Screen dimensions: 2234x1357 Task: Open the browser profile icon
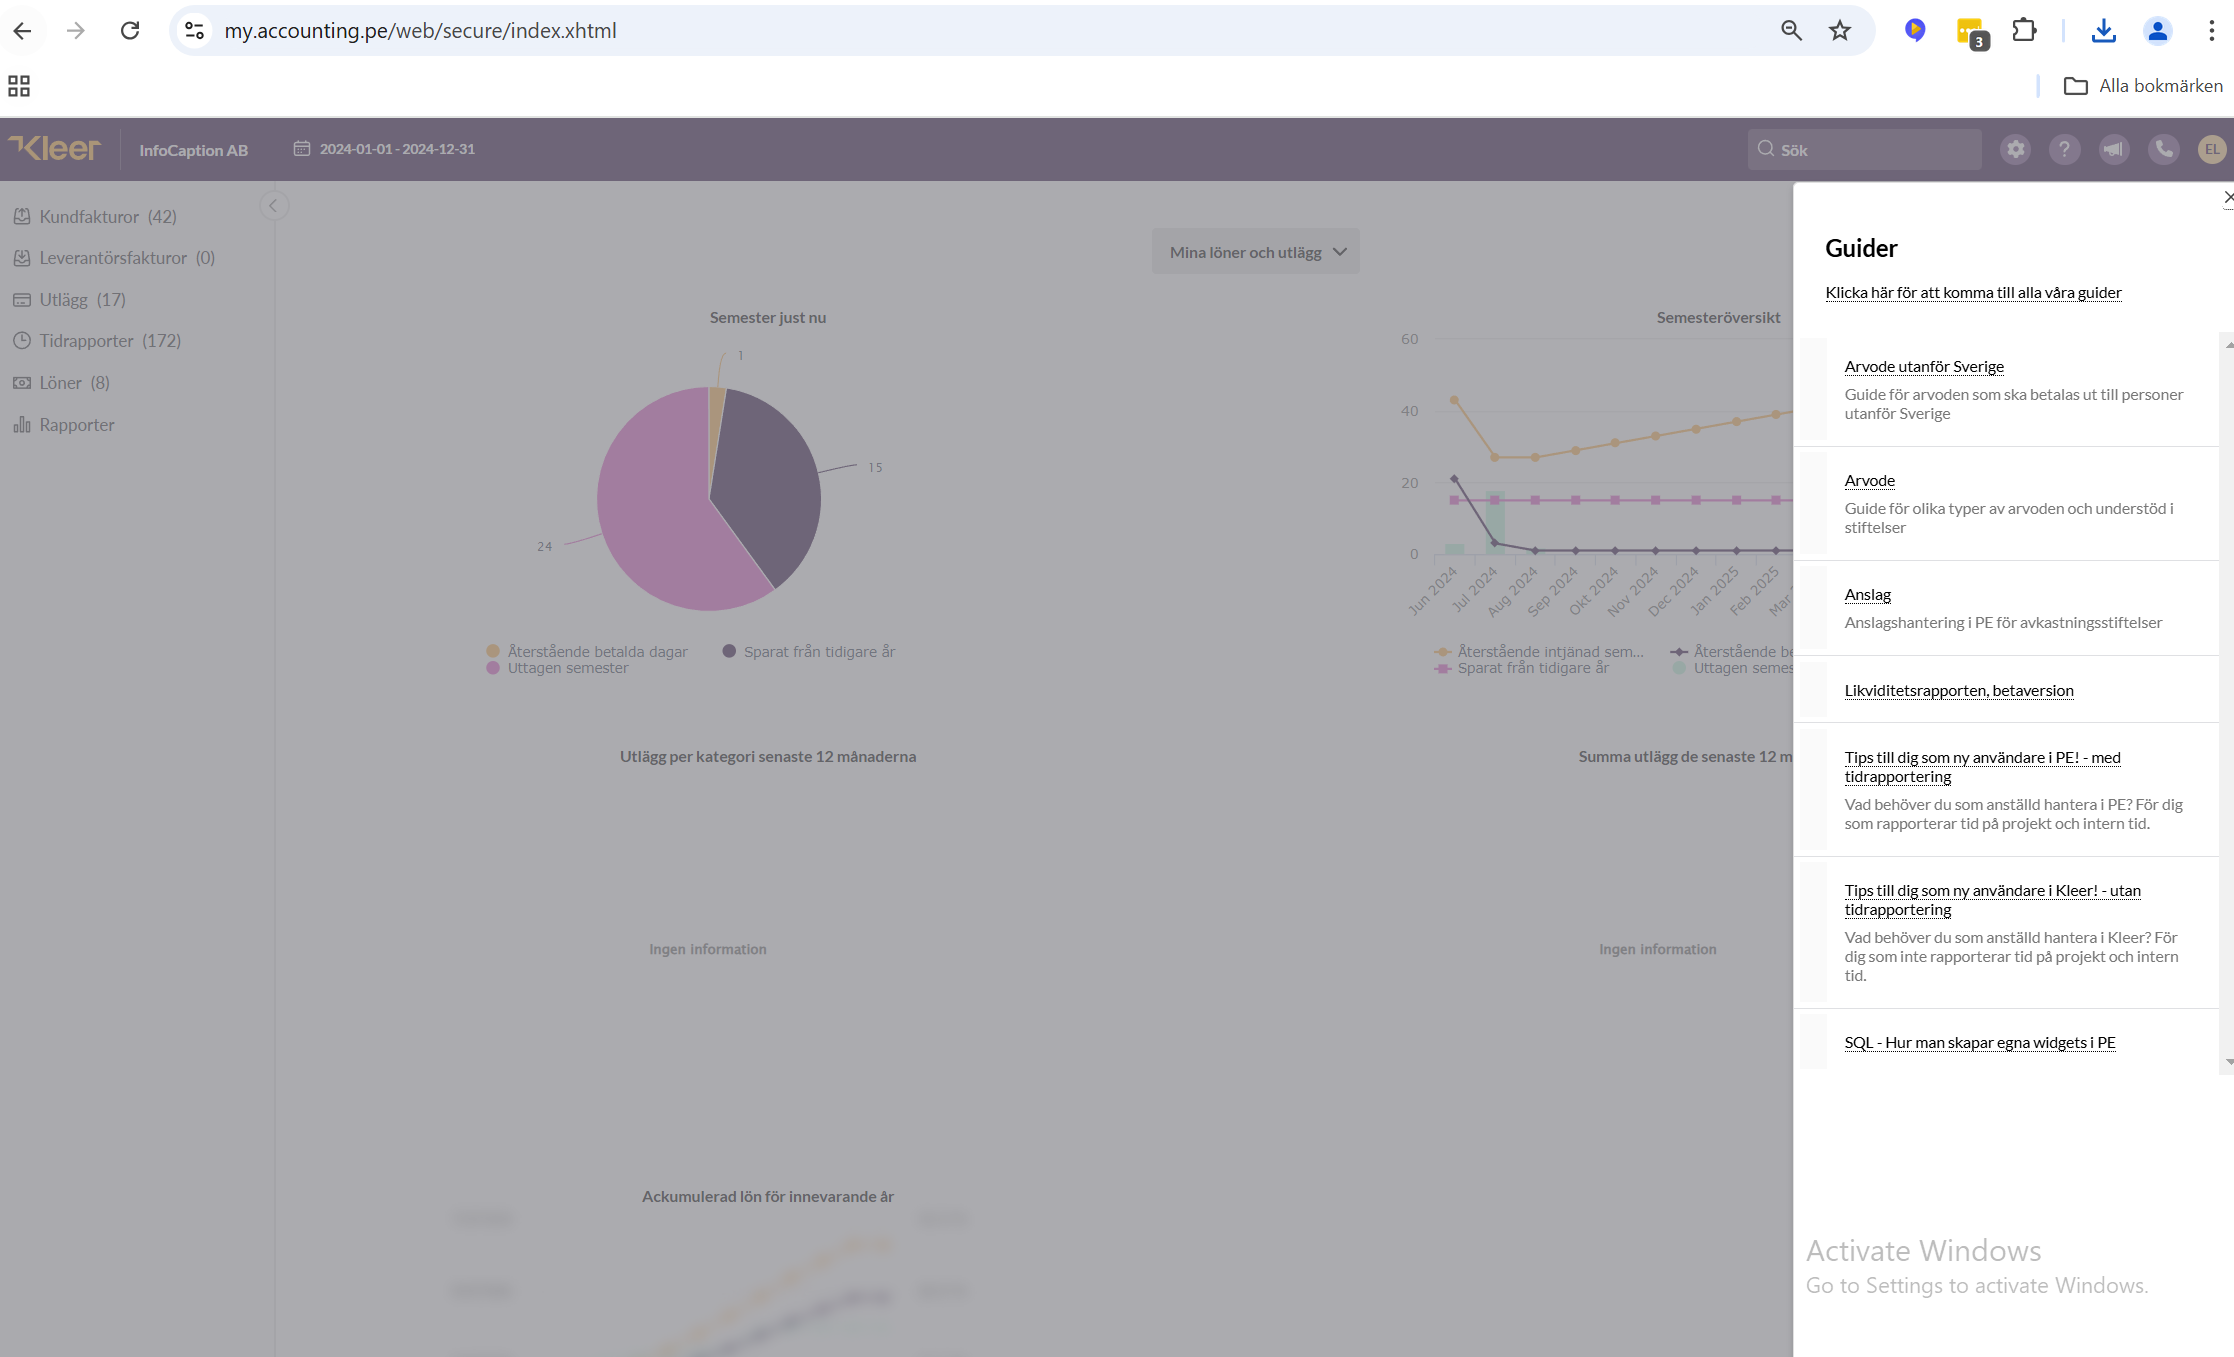(x=2157, y=31)
